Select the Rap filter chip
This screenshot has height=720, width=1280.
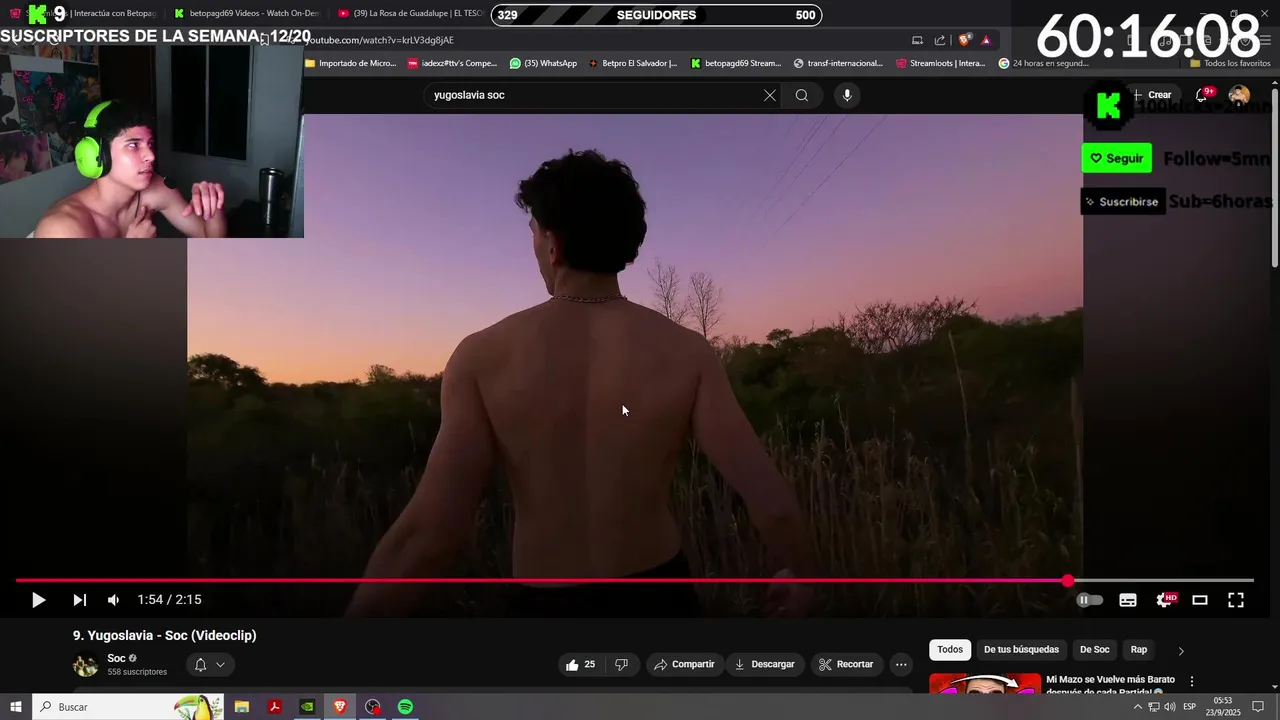tap(1139, 650)
